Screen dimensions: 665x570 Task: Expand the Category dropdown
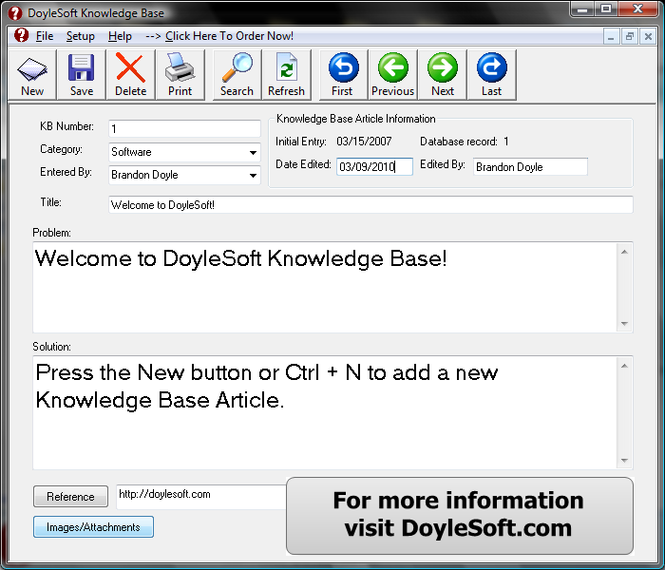[x=253, y=152]
